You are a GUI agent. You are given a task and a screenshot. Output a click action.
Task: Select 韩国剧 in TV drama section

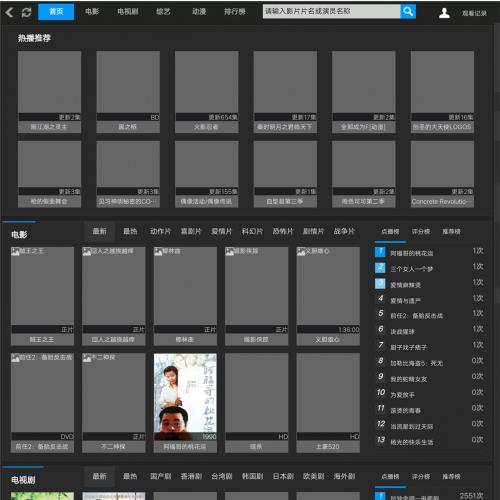coord(252,476)
